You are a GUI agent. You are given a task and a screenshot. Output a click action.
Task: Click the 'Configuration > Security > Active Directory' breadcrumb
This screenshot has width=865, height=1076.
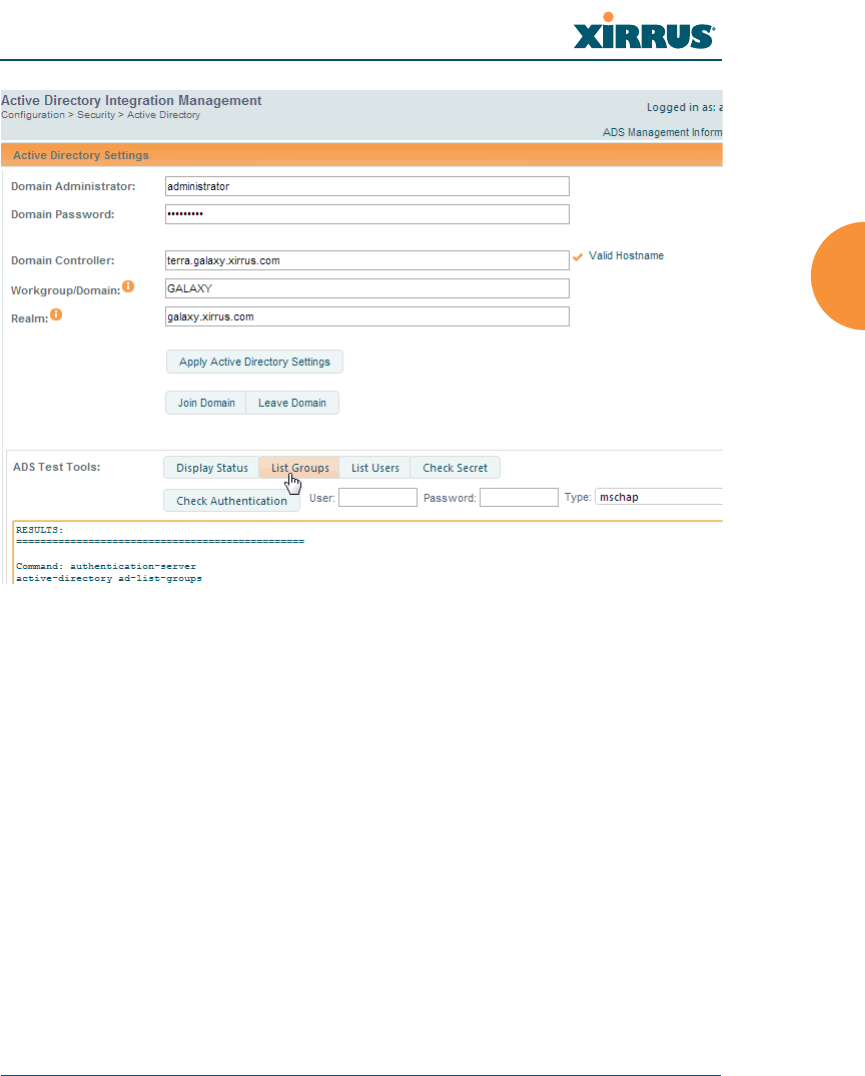coord(101,115)
